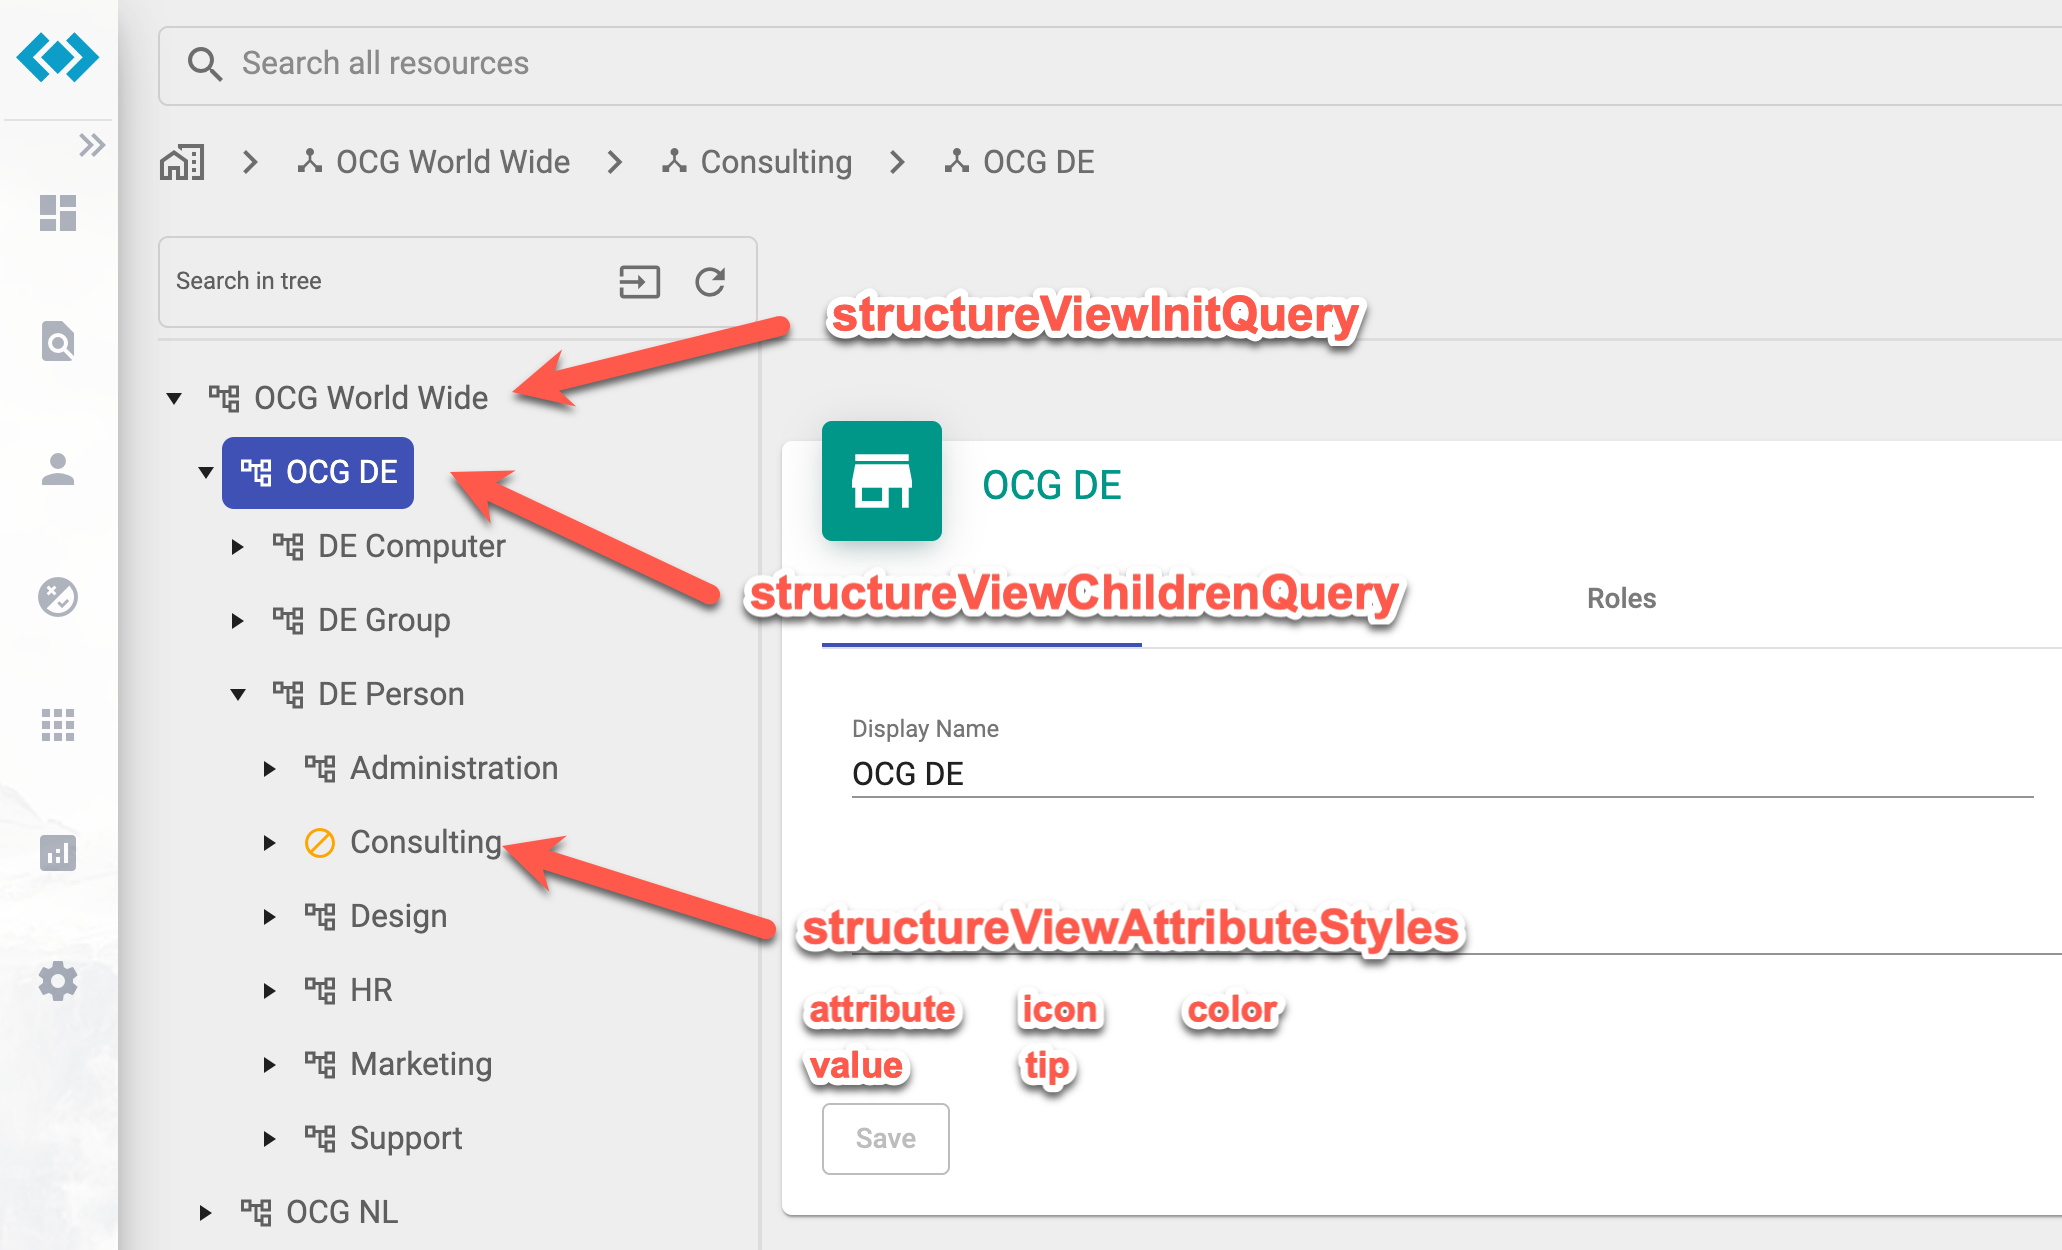Click the Save button
Viewport: 2062px width, 1250px height.
click(x=886, y=1139)
